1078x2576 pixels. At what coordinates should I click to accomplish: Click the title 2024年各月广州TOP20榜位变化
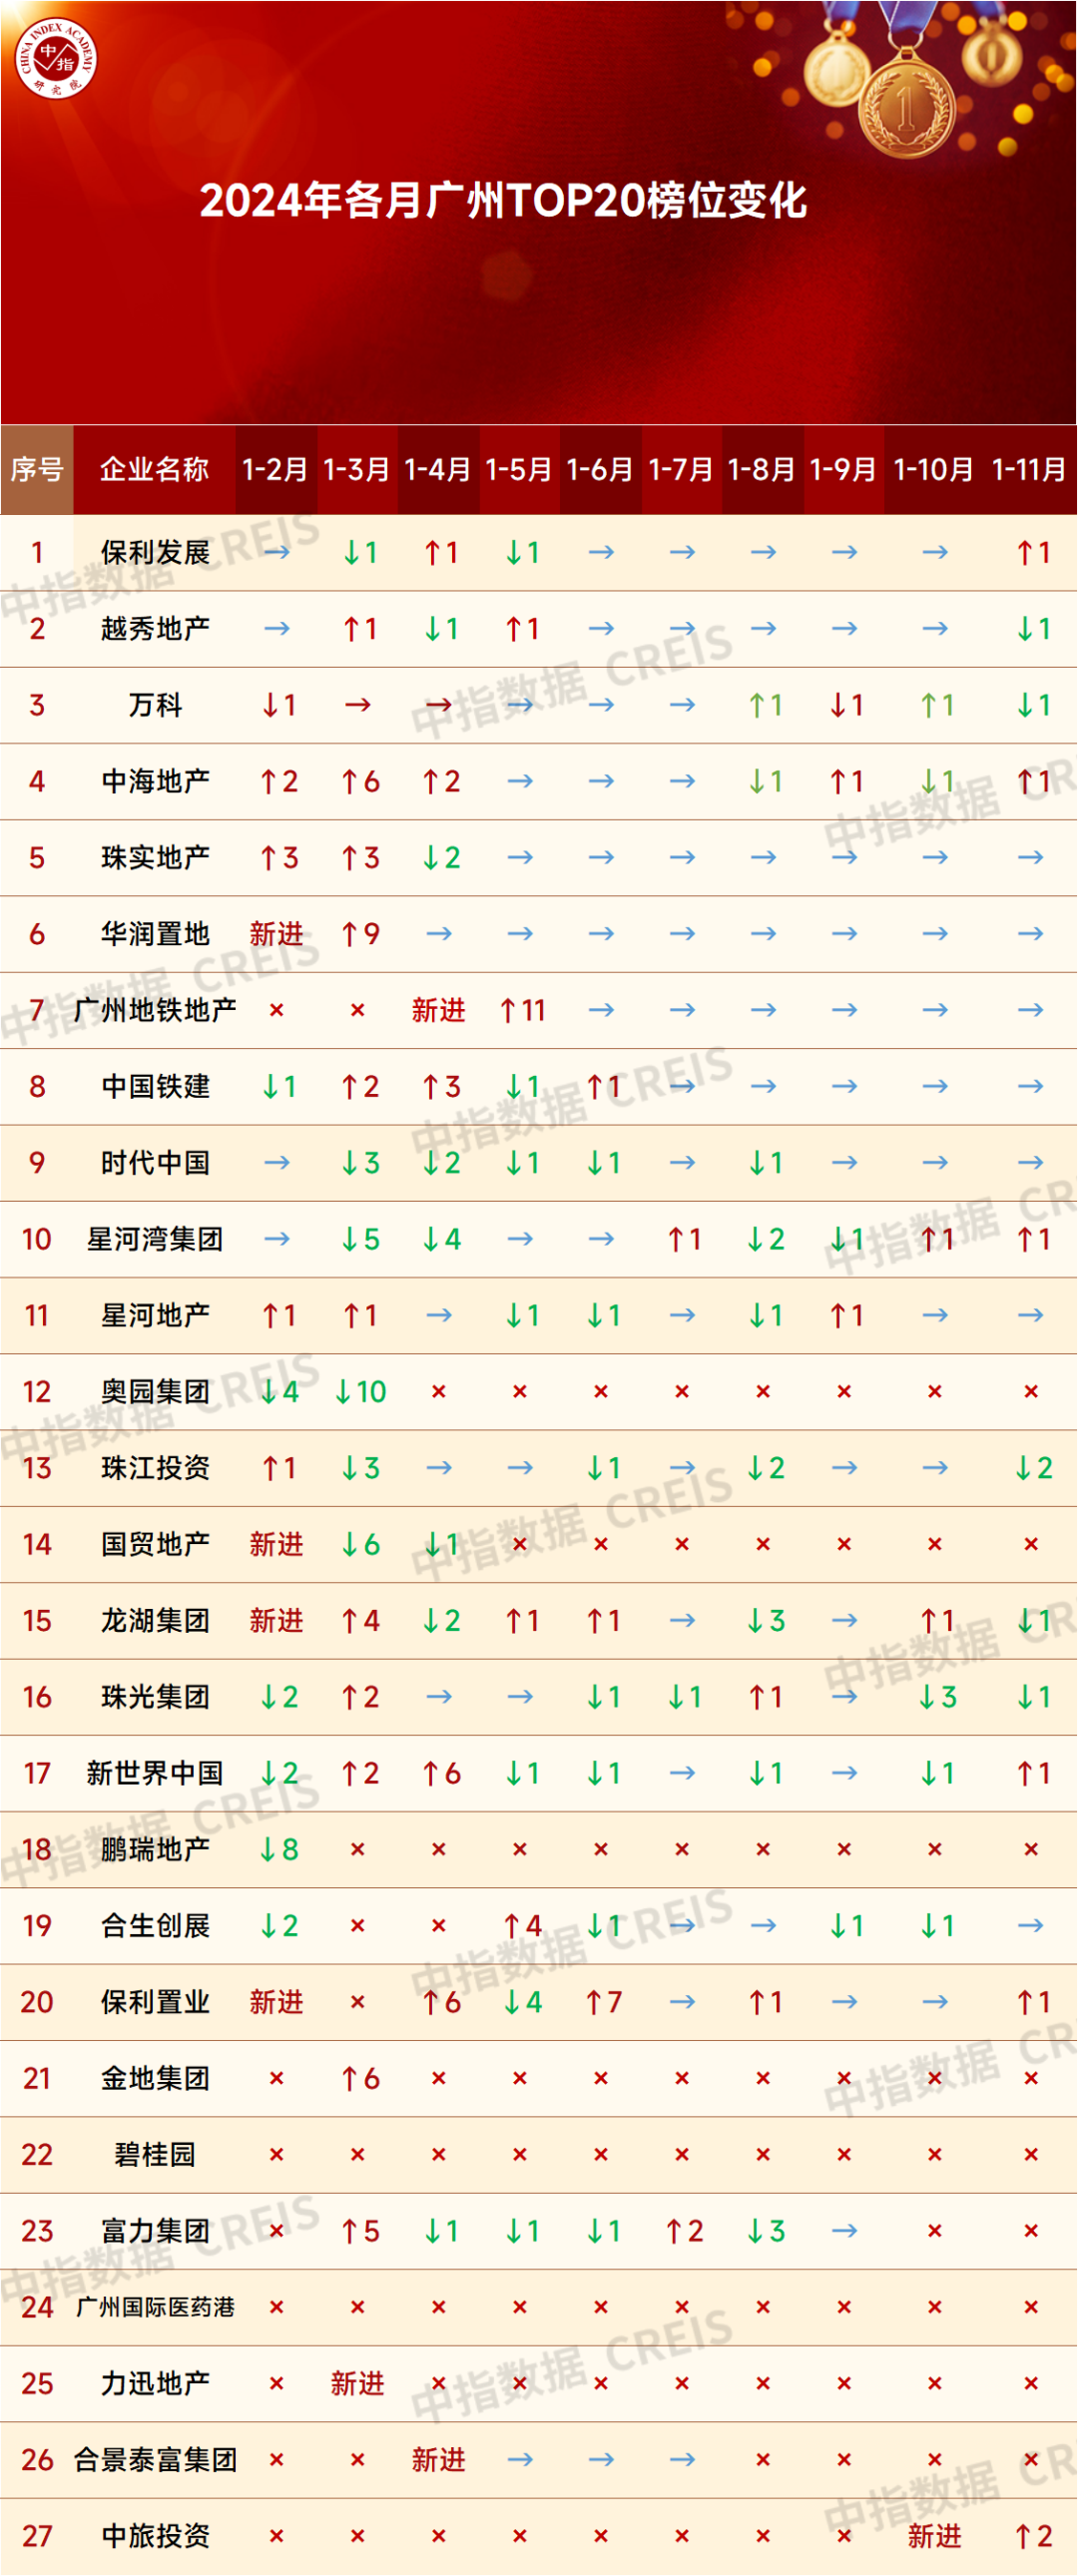(503, 201)
